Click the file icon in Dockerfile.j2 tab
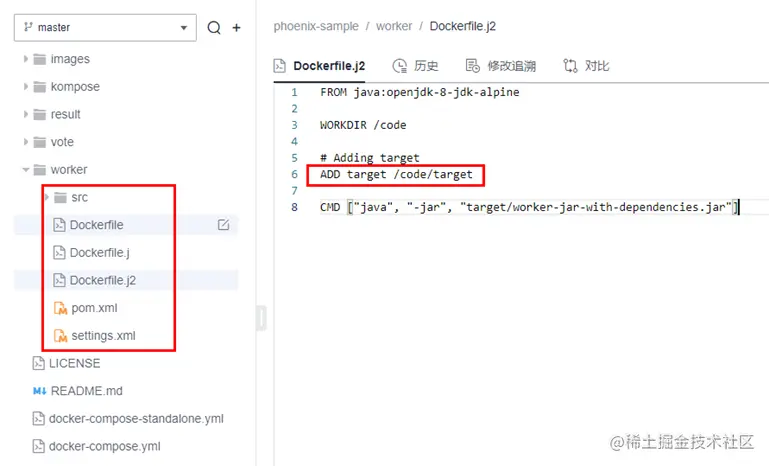The image size is (769, 466). 280,66
